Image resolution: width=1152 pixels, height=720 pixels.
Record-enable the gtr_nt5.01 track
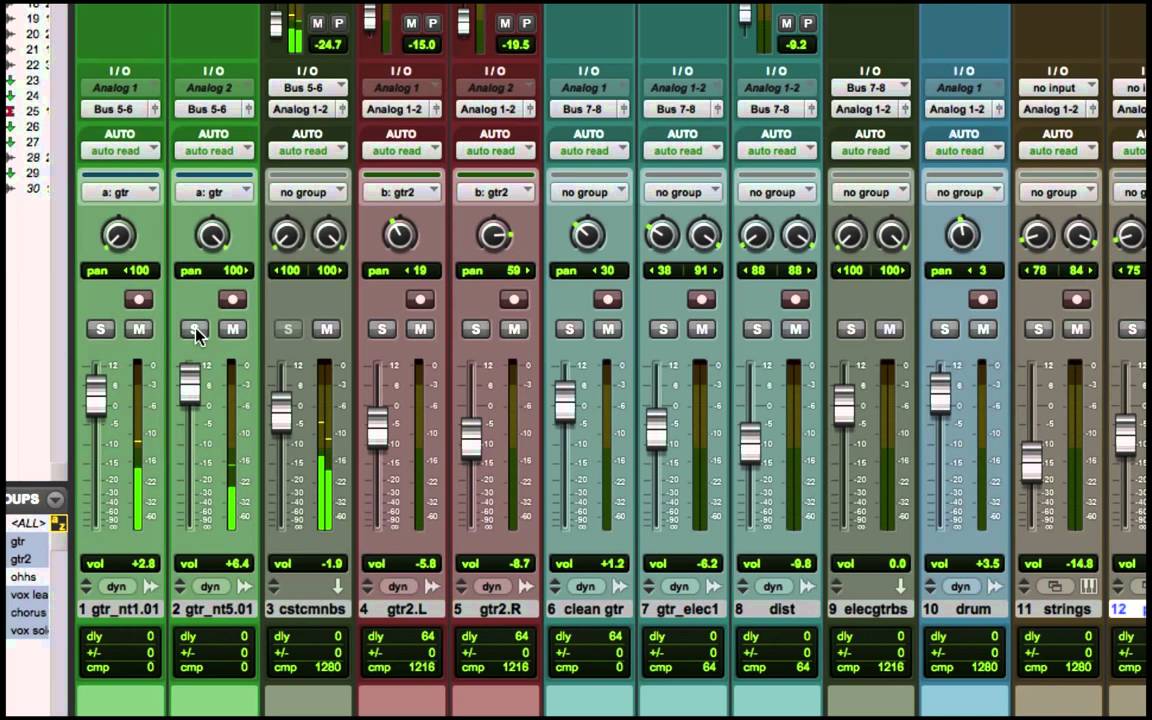coord(233,299)
